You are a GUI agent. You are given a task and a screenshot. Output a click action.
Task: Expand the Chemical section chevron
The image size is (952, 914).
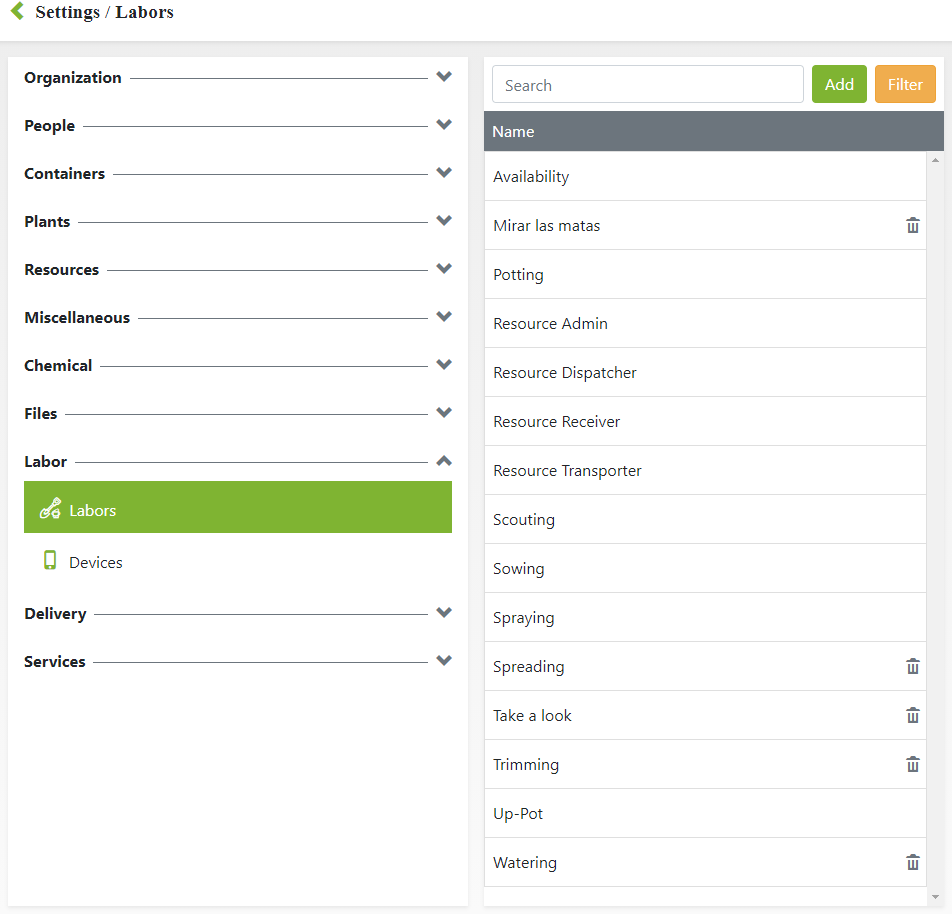click(444, 365)
